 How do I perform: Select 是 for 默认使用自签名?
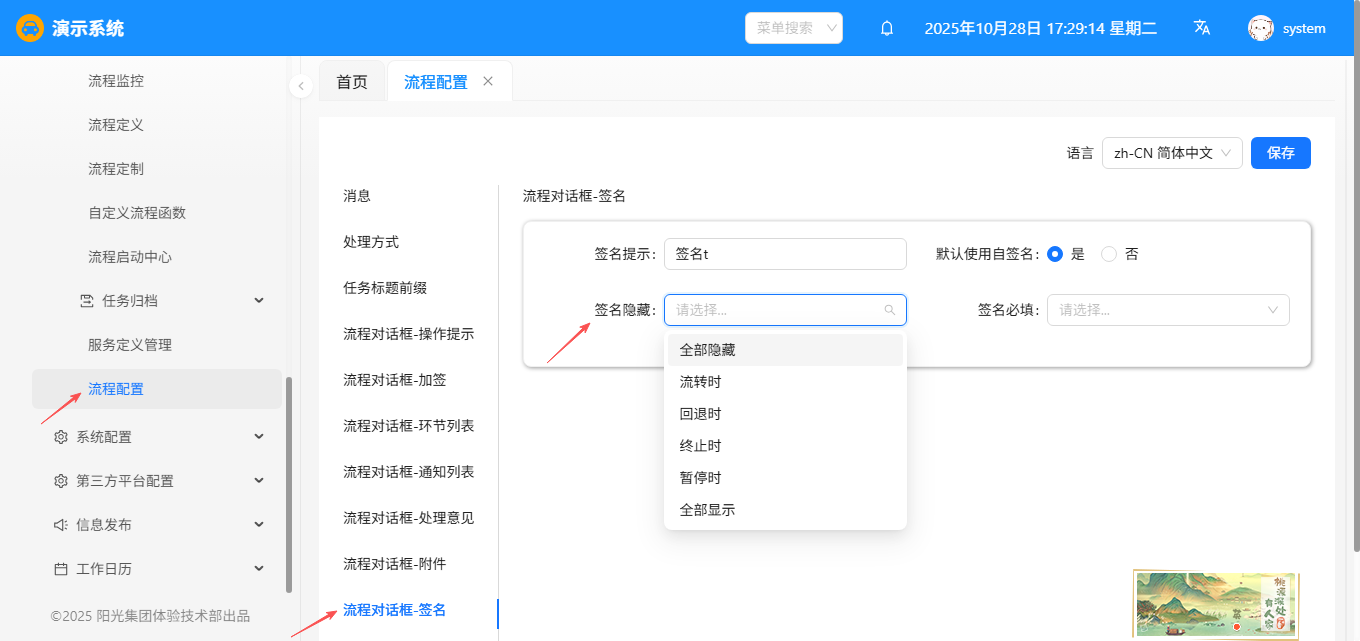(1055, 254)
